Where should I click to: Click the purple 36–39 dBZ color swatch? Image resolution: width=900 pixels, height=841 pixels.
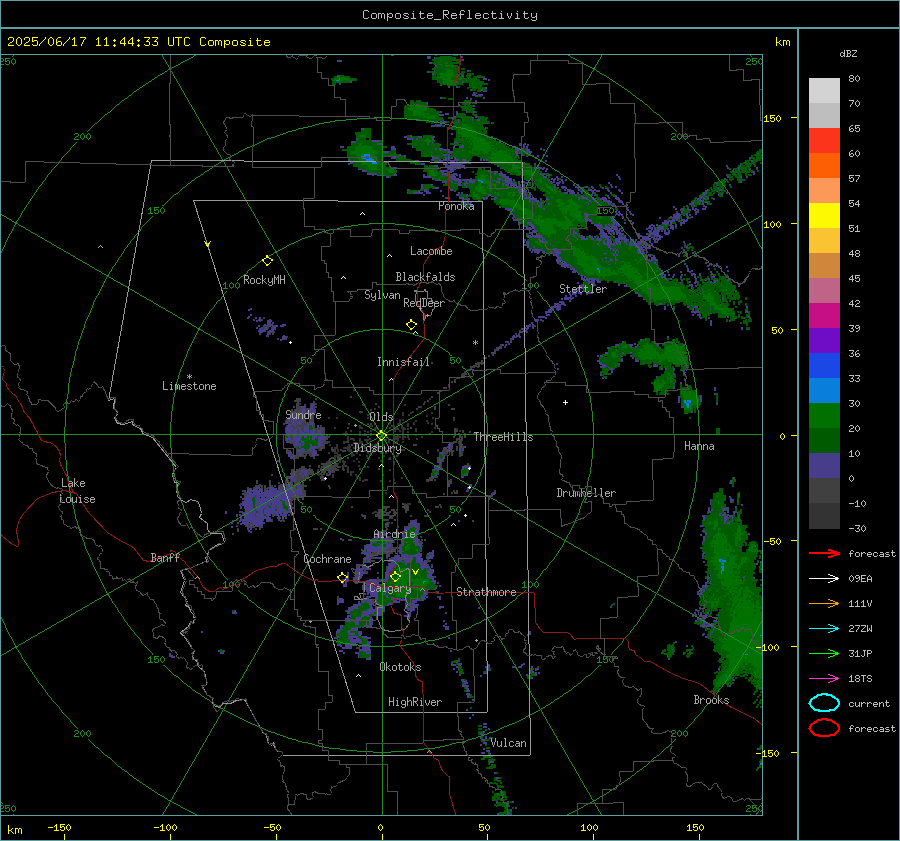point(824,341)
